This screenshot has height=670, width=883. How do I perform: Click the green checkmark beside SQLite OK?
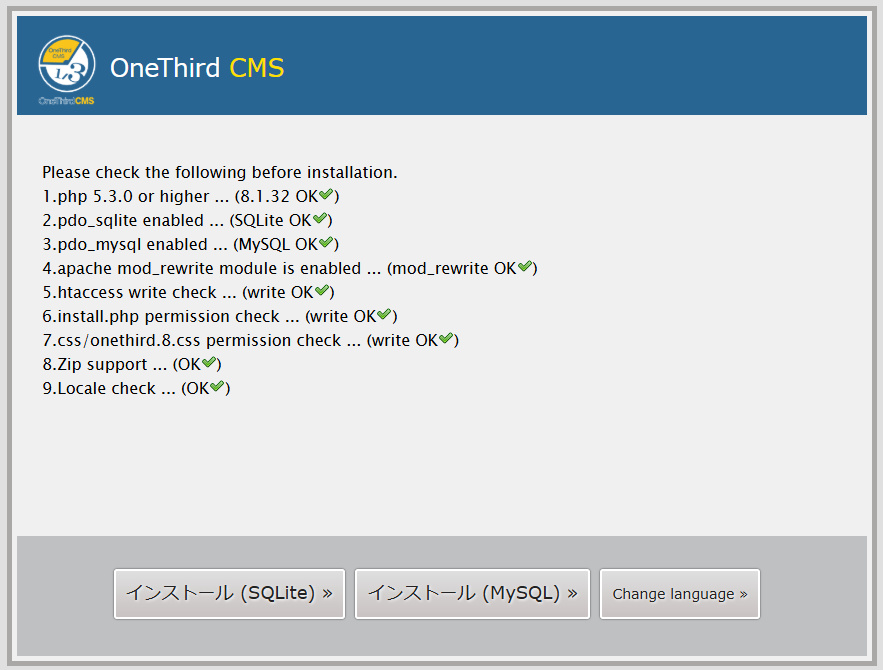tap(320, 220)
